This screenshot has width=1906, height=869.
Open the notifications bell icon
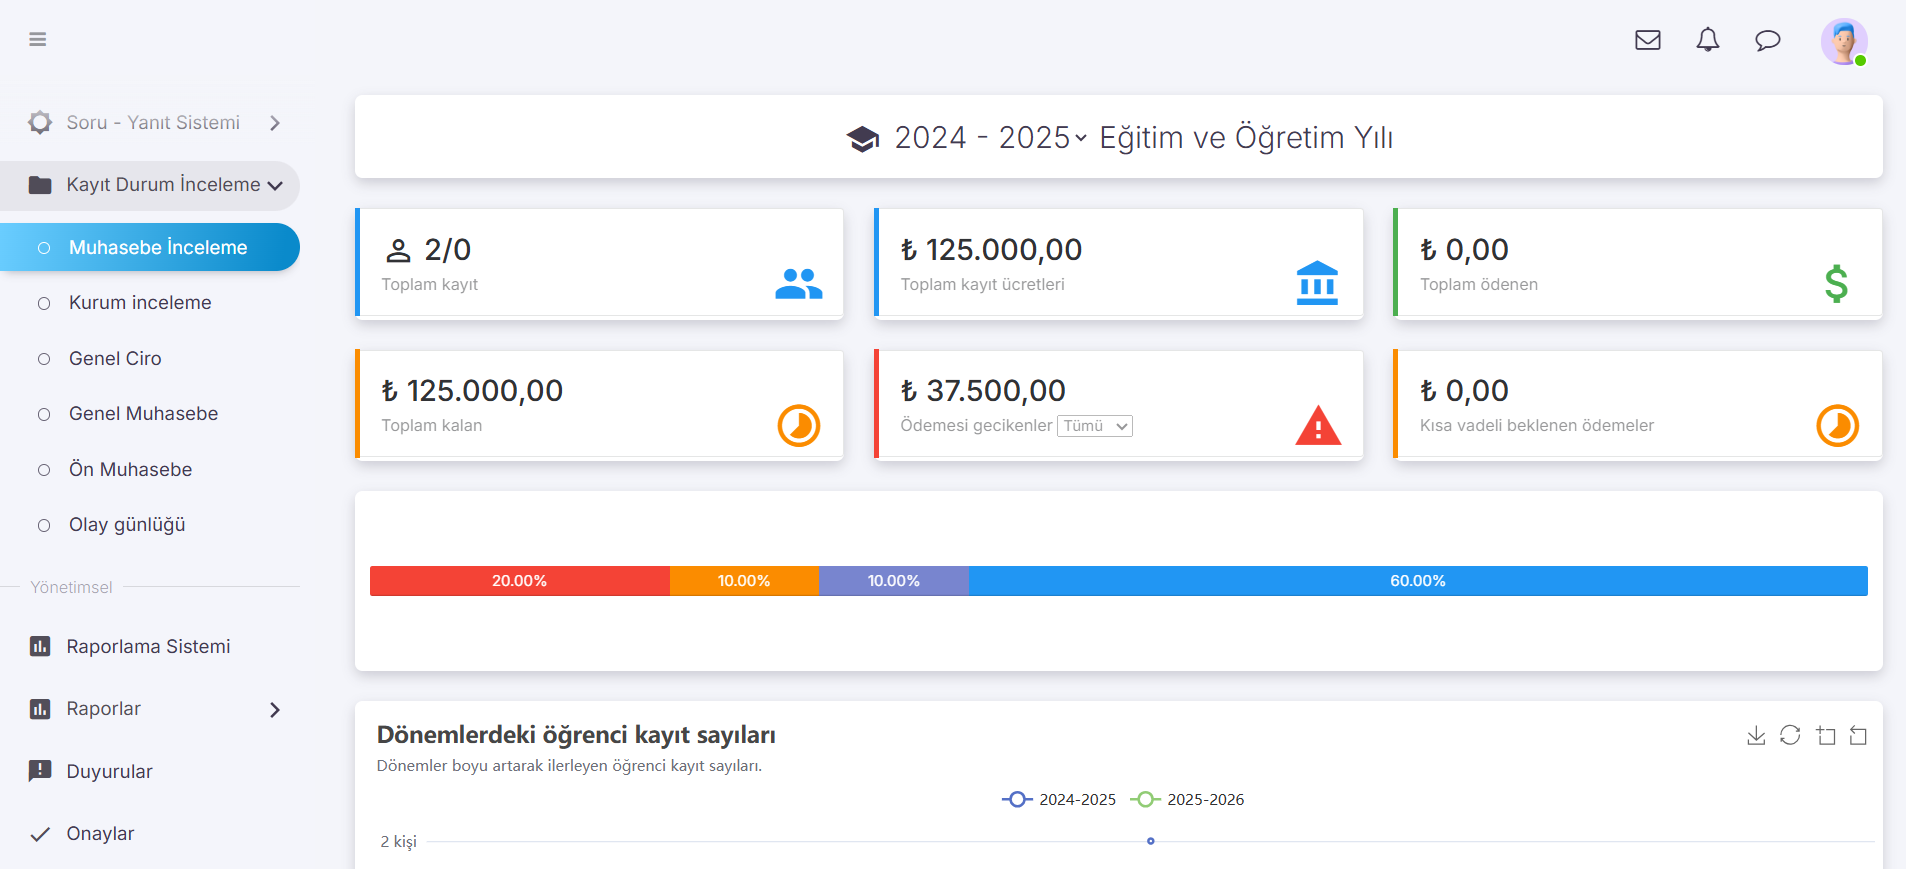coord(1708,40)
